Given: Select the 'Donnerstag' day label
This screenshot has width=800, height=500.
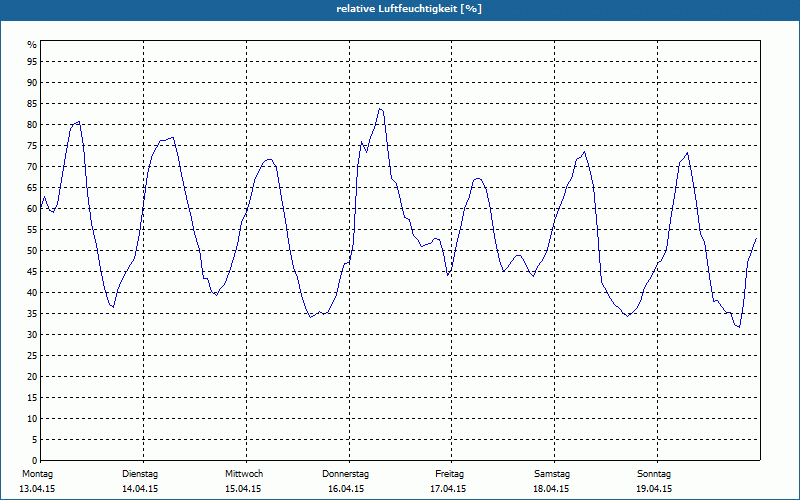Looking at the screenshot, I should coord(345,474).
